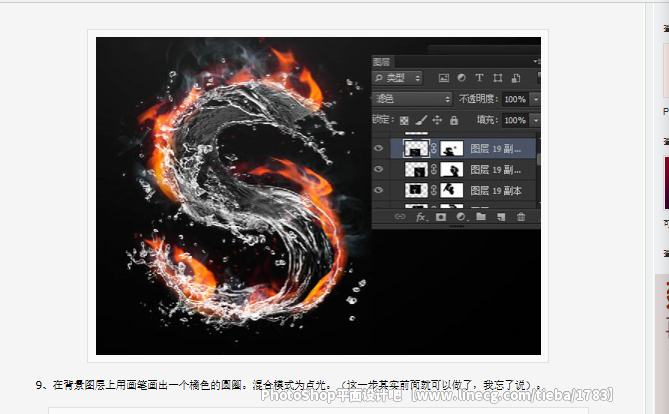669x414 pixels.
Task: Expand the 不透明度 opacity slider arrow
Action: (535, 99)
